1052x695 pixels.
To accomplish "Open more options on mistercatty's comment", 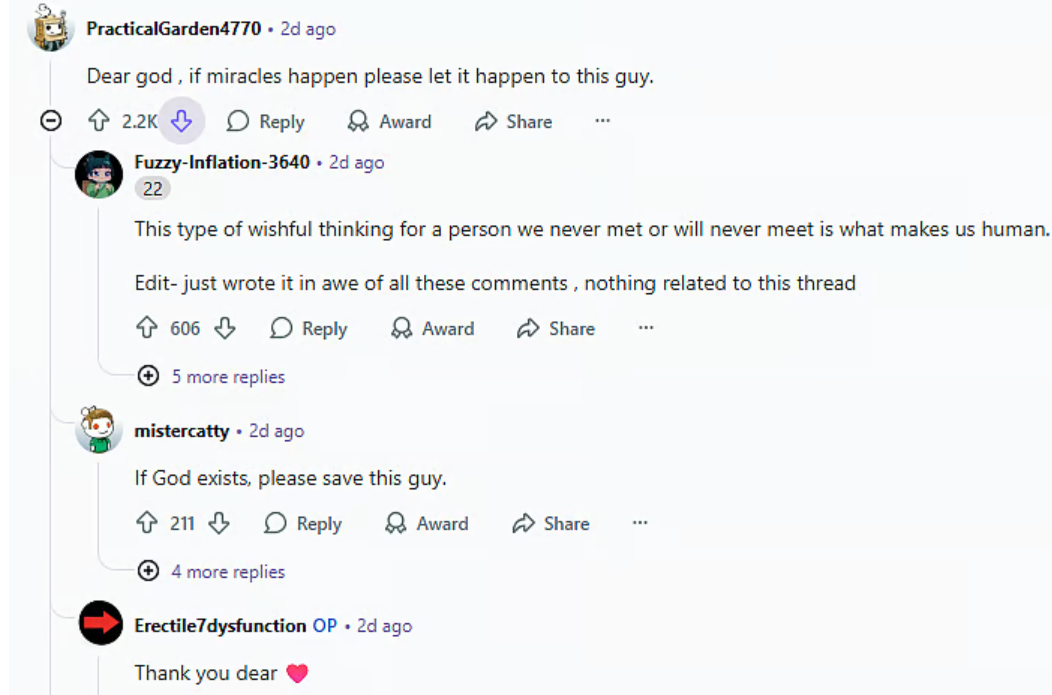I will (x=640, y=523).
